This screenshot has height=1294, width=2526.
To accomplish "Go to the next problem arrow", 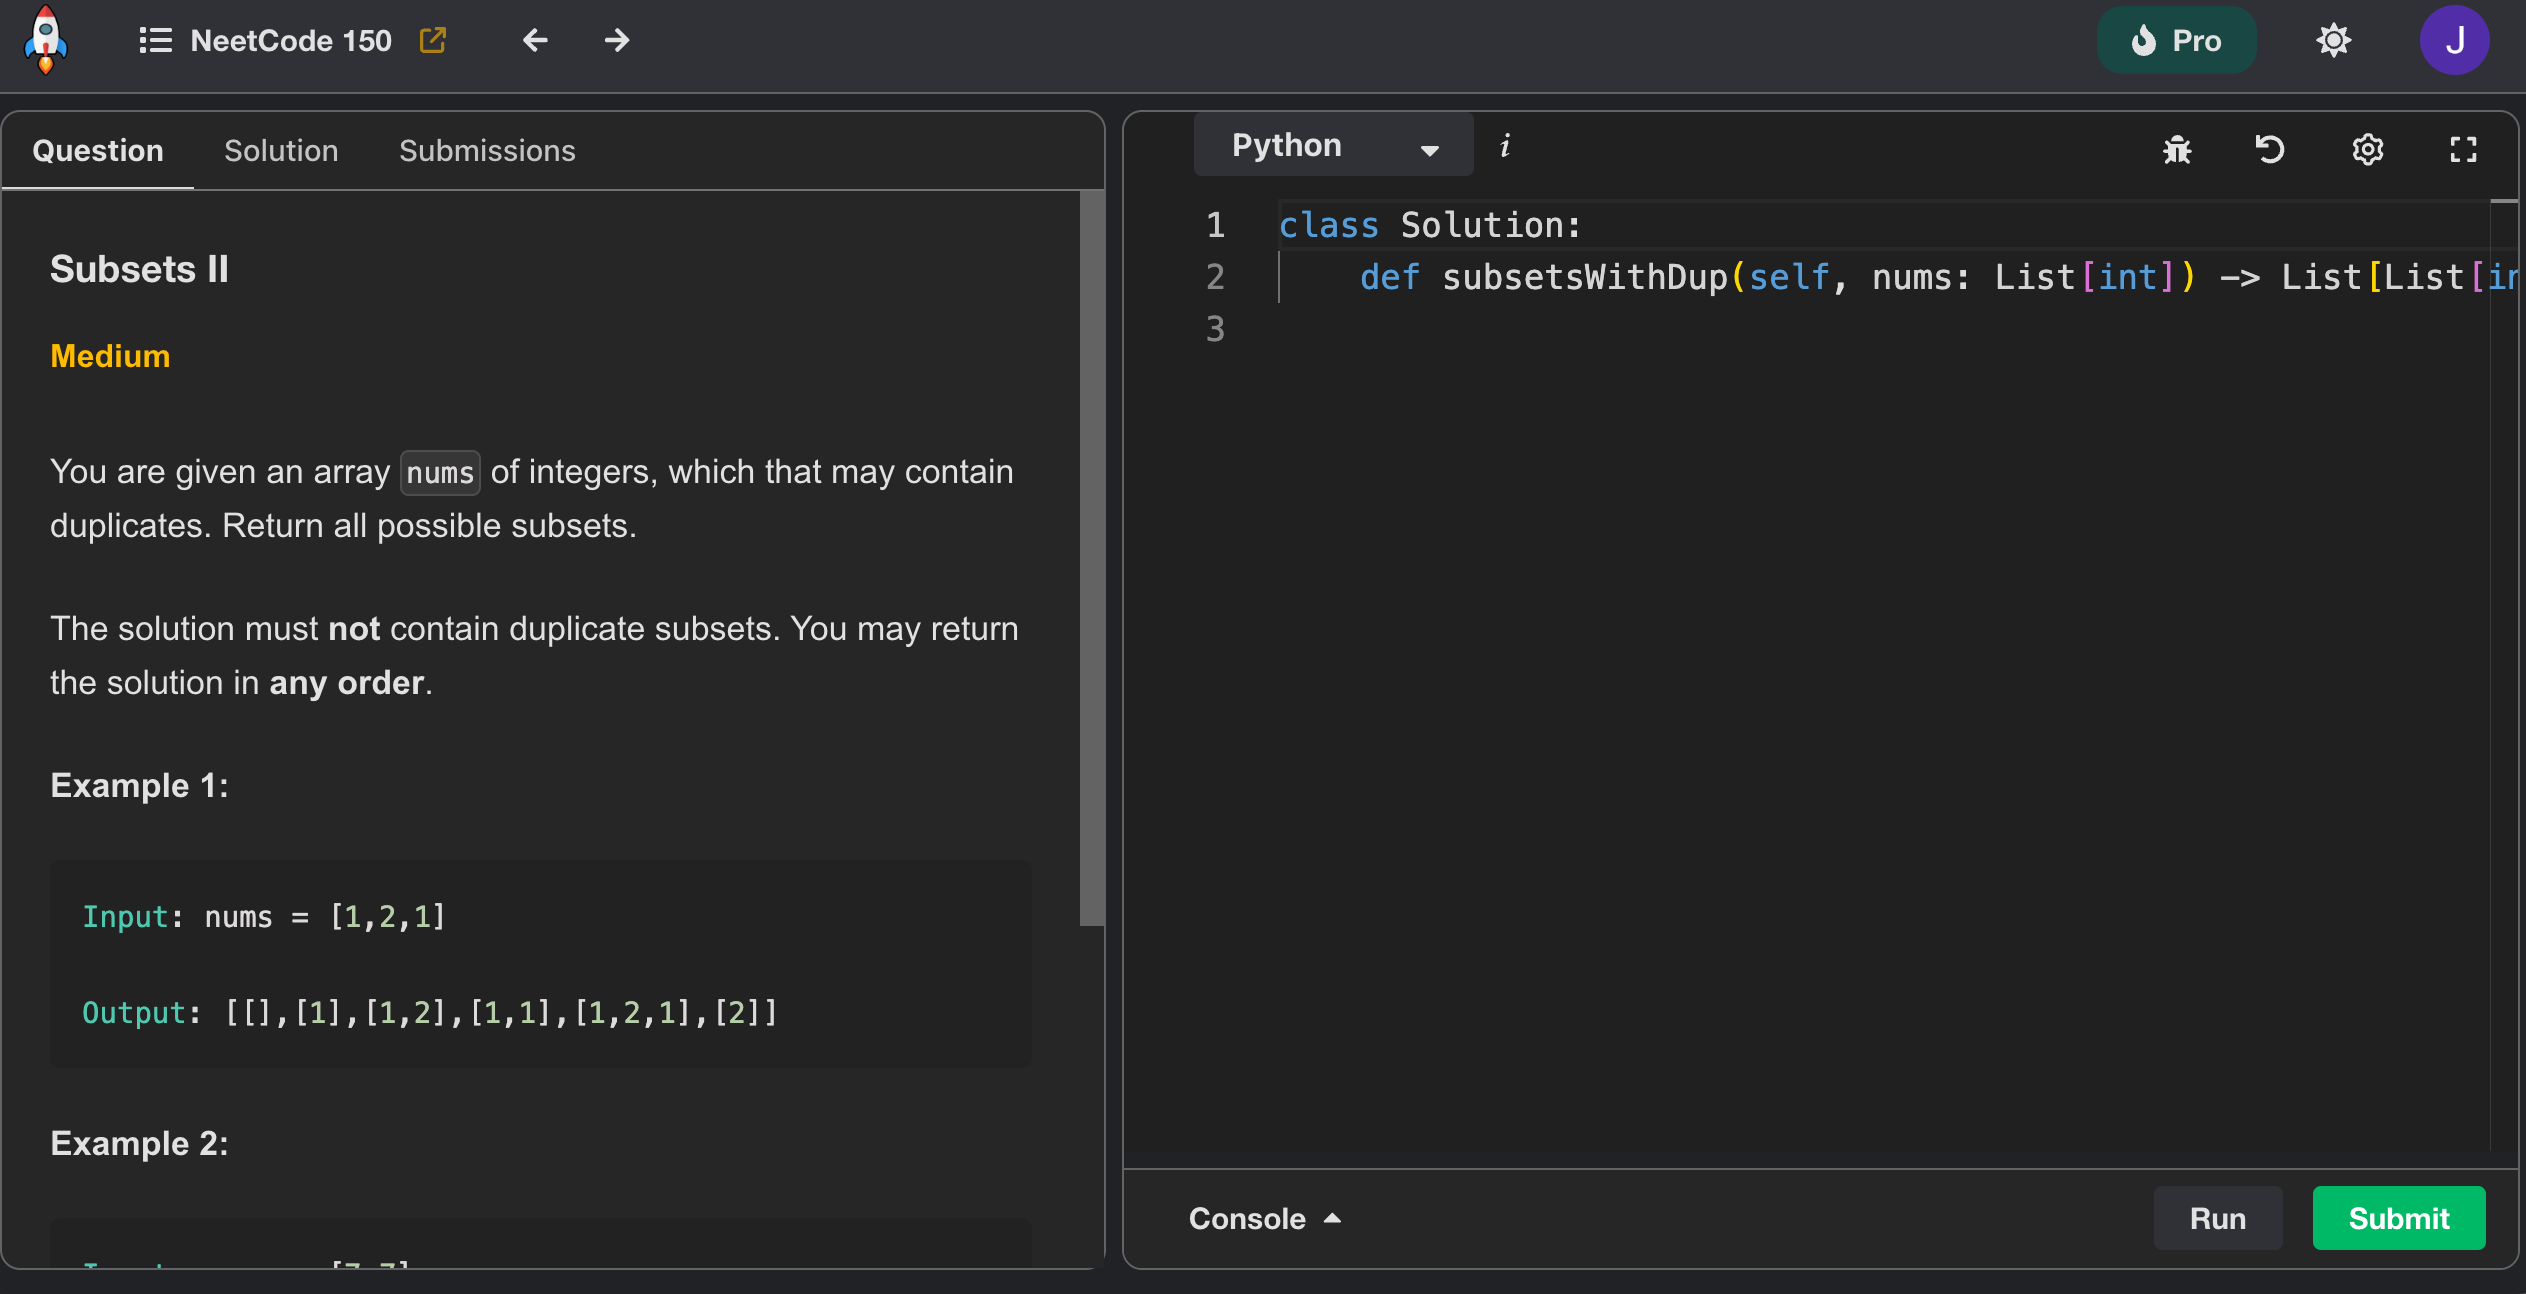I will (618, 40).
